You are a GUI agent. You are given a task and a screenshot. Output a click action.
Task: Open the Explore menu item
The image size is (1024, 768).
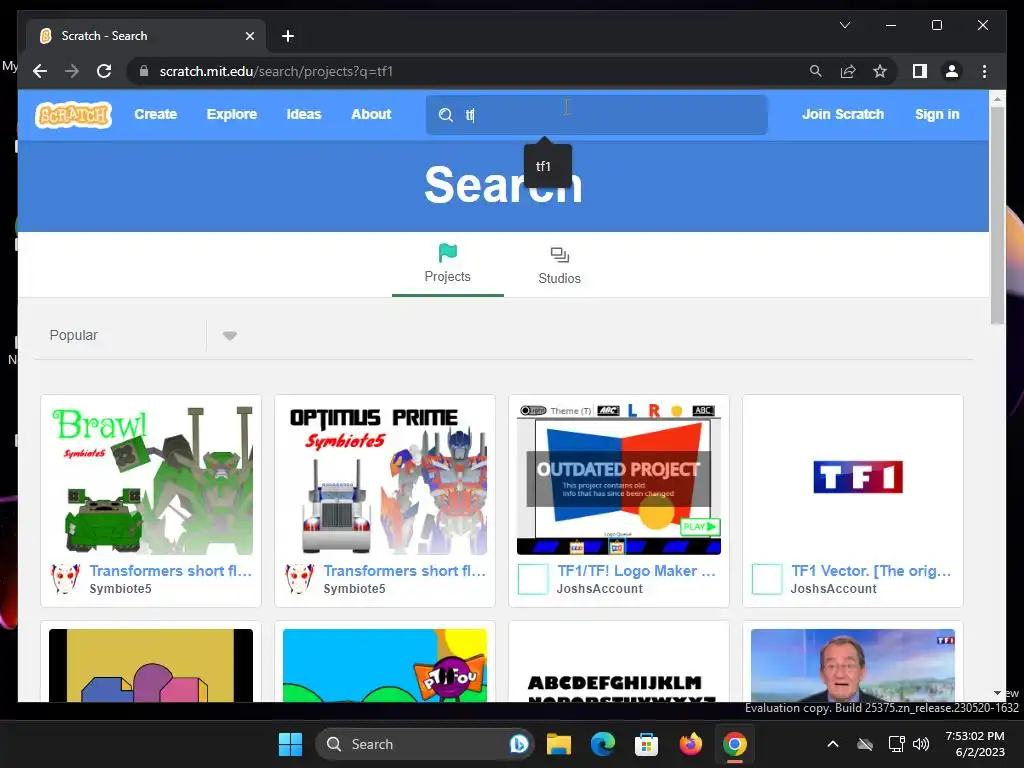point(232,114)
